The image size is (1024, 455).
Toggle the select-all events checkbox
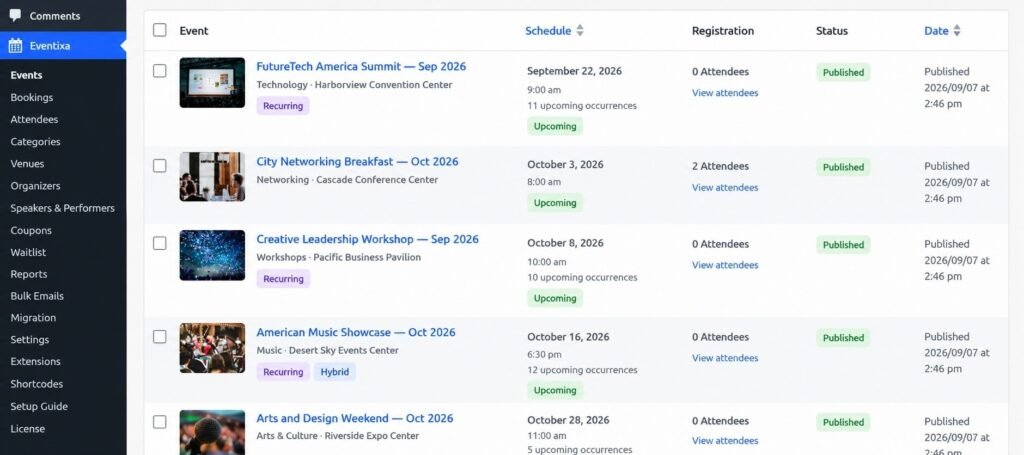159,30
